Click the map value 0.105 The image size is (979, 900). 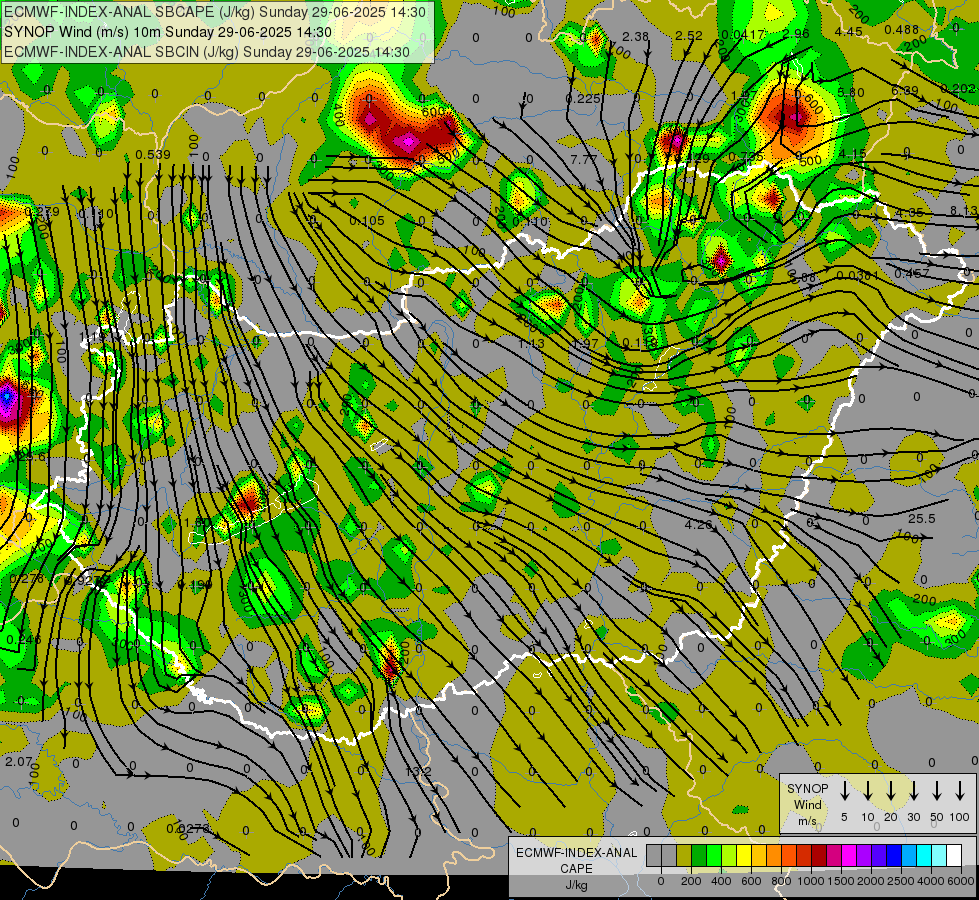[x=367, y=220]
